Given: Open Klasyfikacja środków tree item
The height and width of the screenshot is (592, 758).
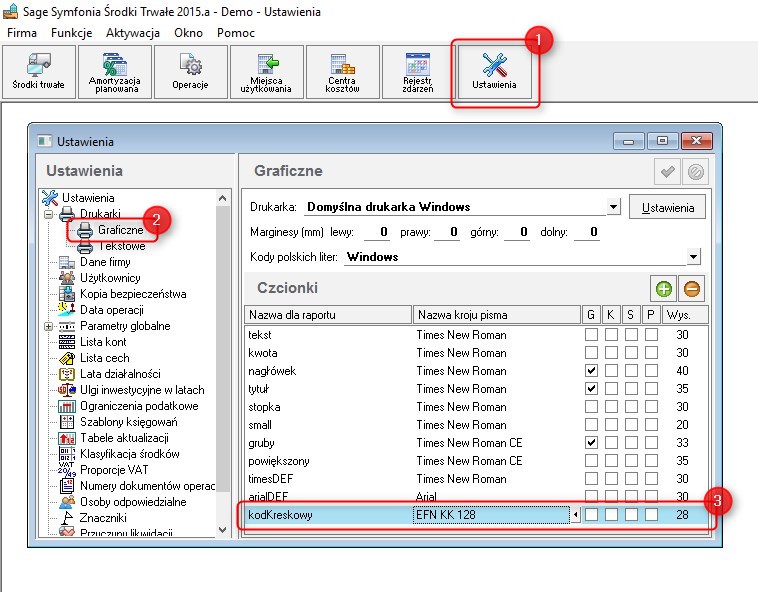Looking at the screenshot, I should pos(130,453).
